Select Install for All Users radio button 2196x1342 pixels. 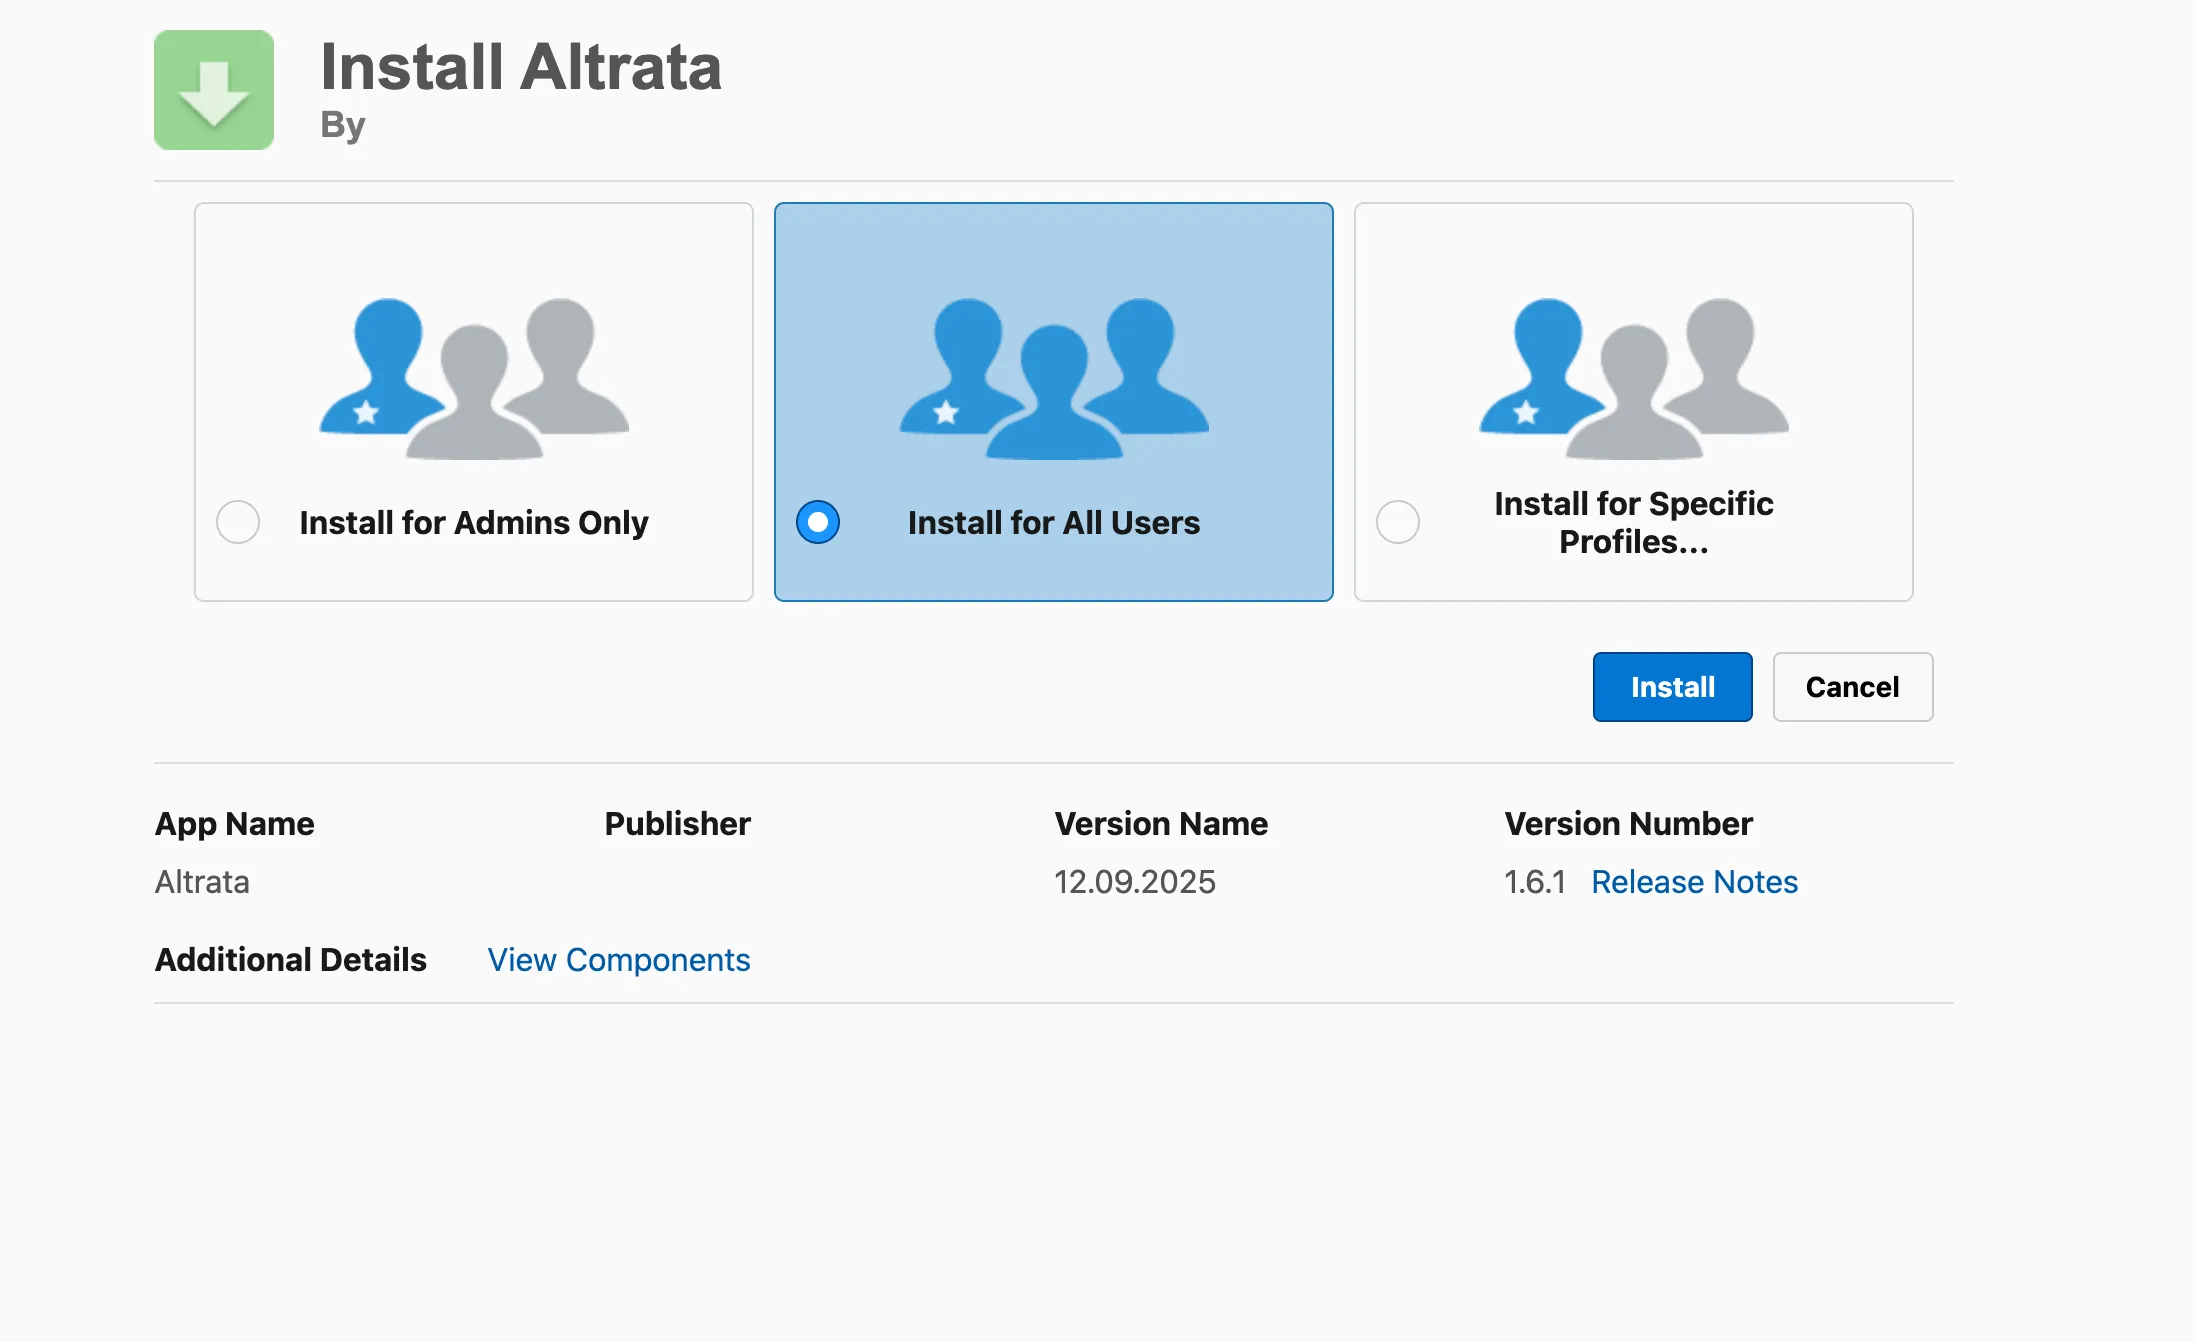tap(818, 522)
